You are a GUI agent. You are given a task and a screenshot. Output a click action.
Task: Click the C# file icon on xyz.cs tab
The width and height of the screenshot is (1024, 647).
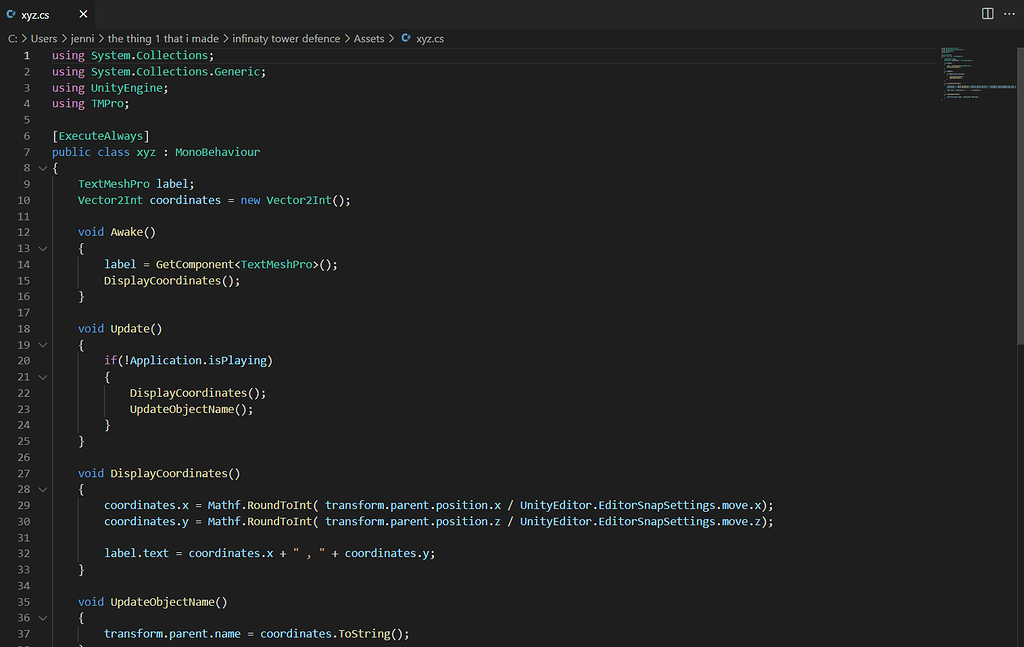point(11,14)
